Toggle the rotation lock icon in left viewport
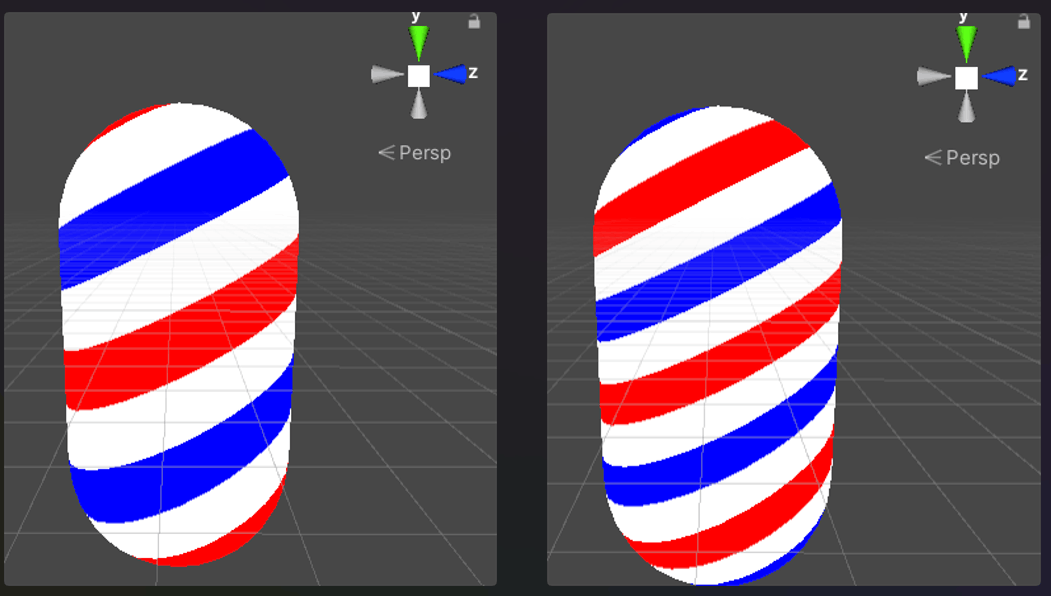This screenshot has width=1051, height=596. click(x=474, y=21)
